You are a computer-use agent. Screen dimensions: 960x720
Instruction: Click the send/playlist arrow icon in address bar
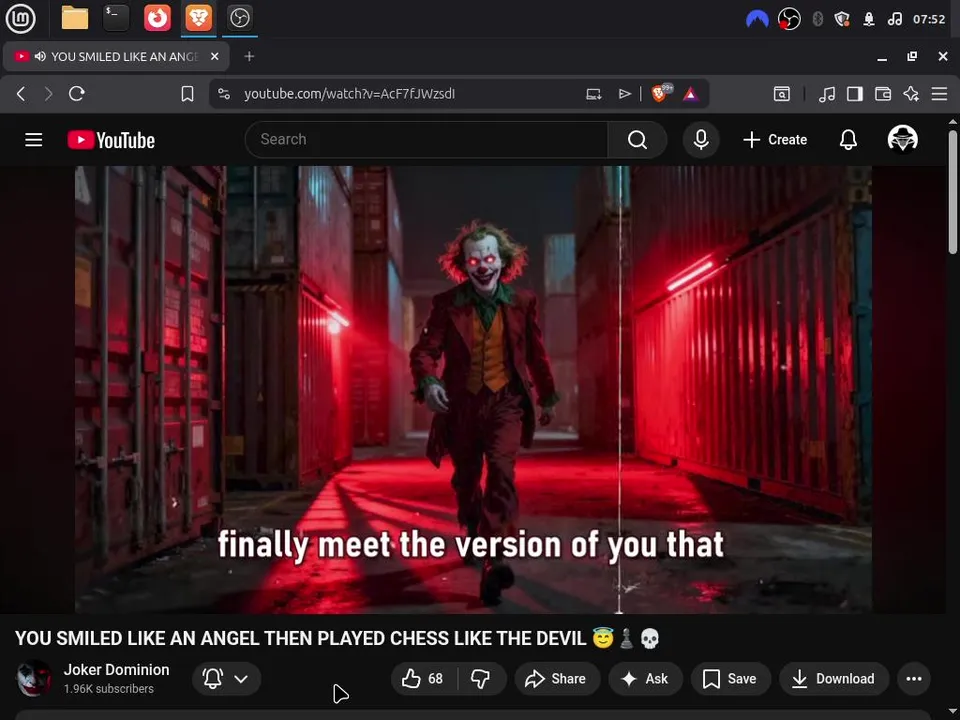[624, 94]
